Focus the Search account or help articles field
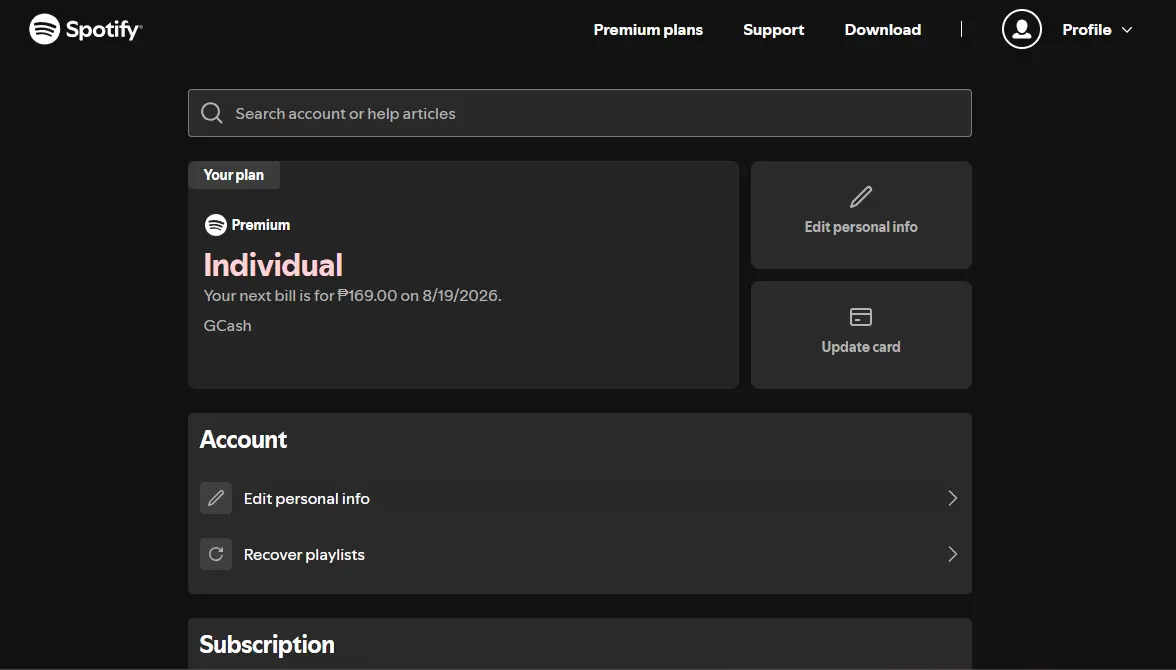Viewport: 1176px width, 670px height. tap(580, 113)
